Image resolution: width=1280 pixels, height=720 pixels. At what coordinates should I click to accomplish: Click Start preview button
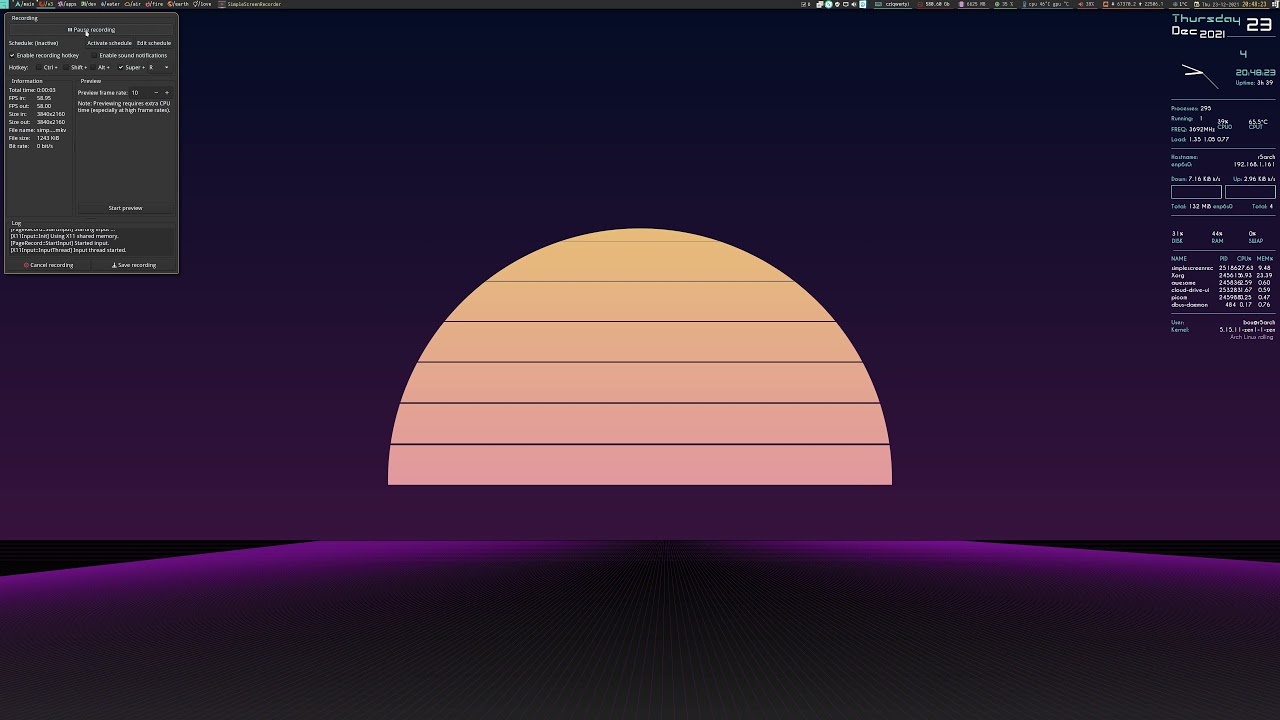[x=125, y=208]
